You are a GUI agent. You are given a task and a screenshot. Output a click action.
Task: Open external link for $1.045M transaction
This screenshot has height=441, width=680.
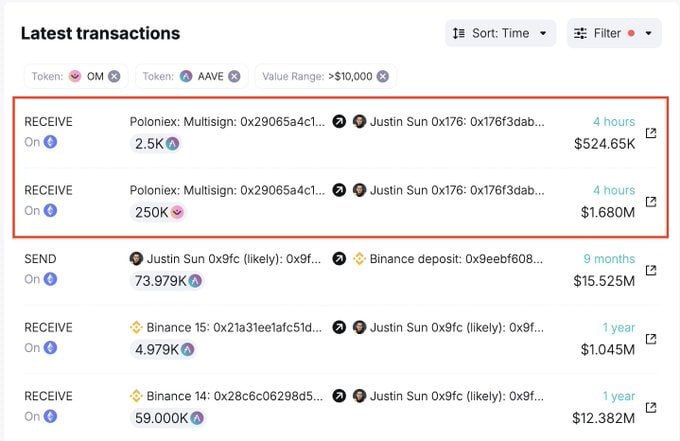tap(651, 339)
